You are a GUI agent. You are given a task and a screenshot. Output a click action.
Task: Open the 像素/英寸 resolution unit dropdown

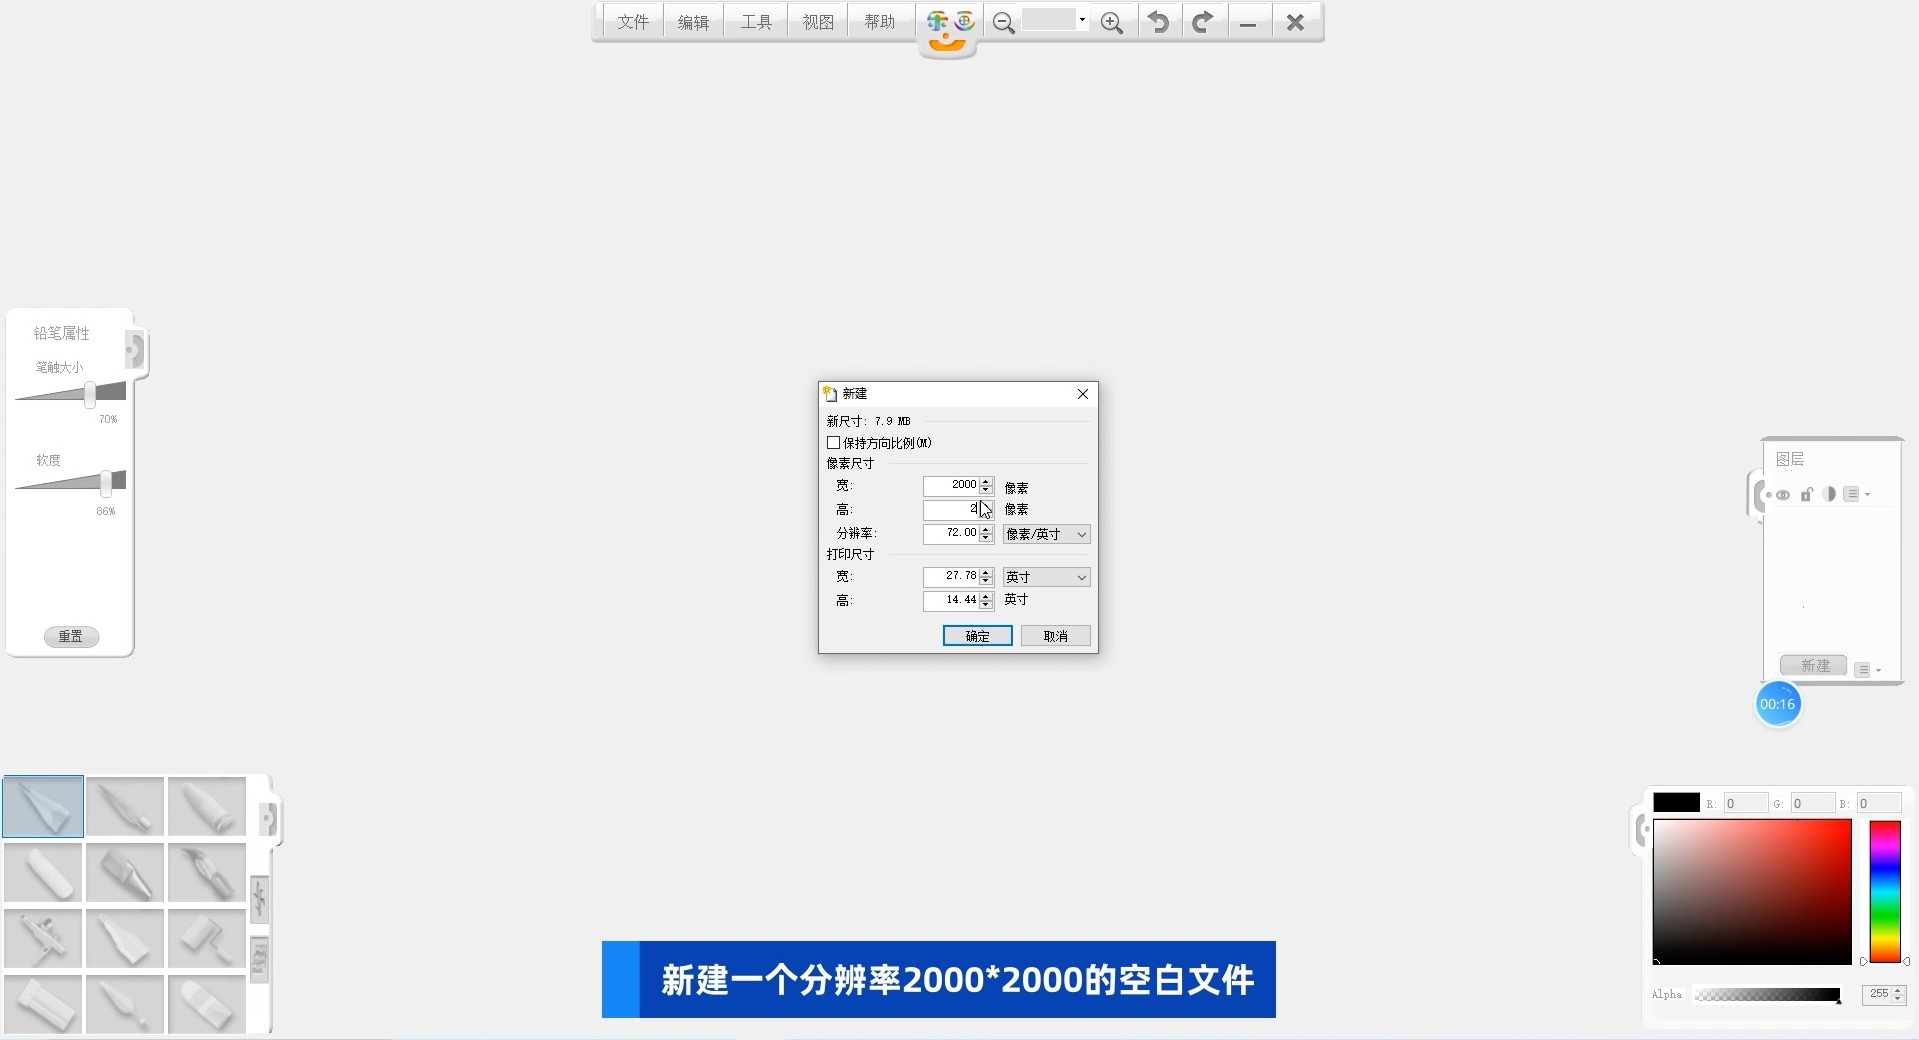click(1046, 534)
